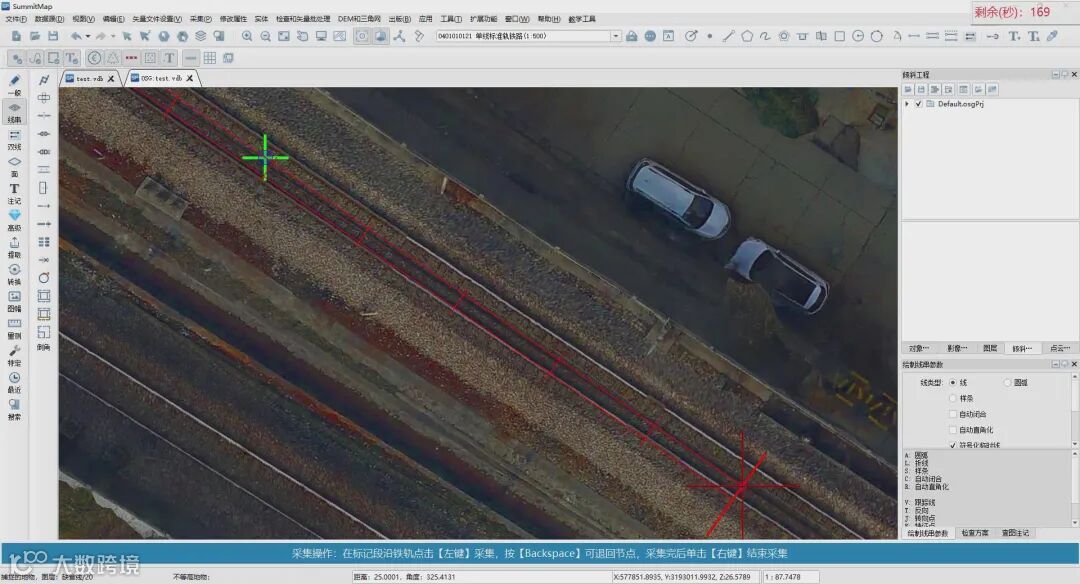The width and height of the screenshot is (1080, 584).
Task: Switch to the 对象 panel tab
Action: [x=918, y=348]
